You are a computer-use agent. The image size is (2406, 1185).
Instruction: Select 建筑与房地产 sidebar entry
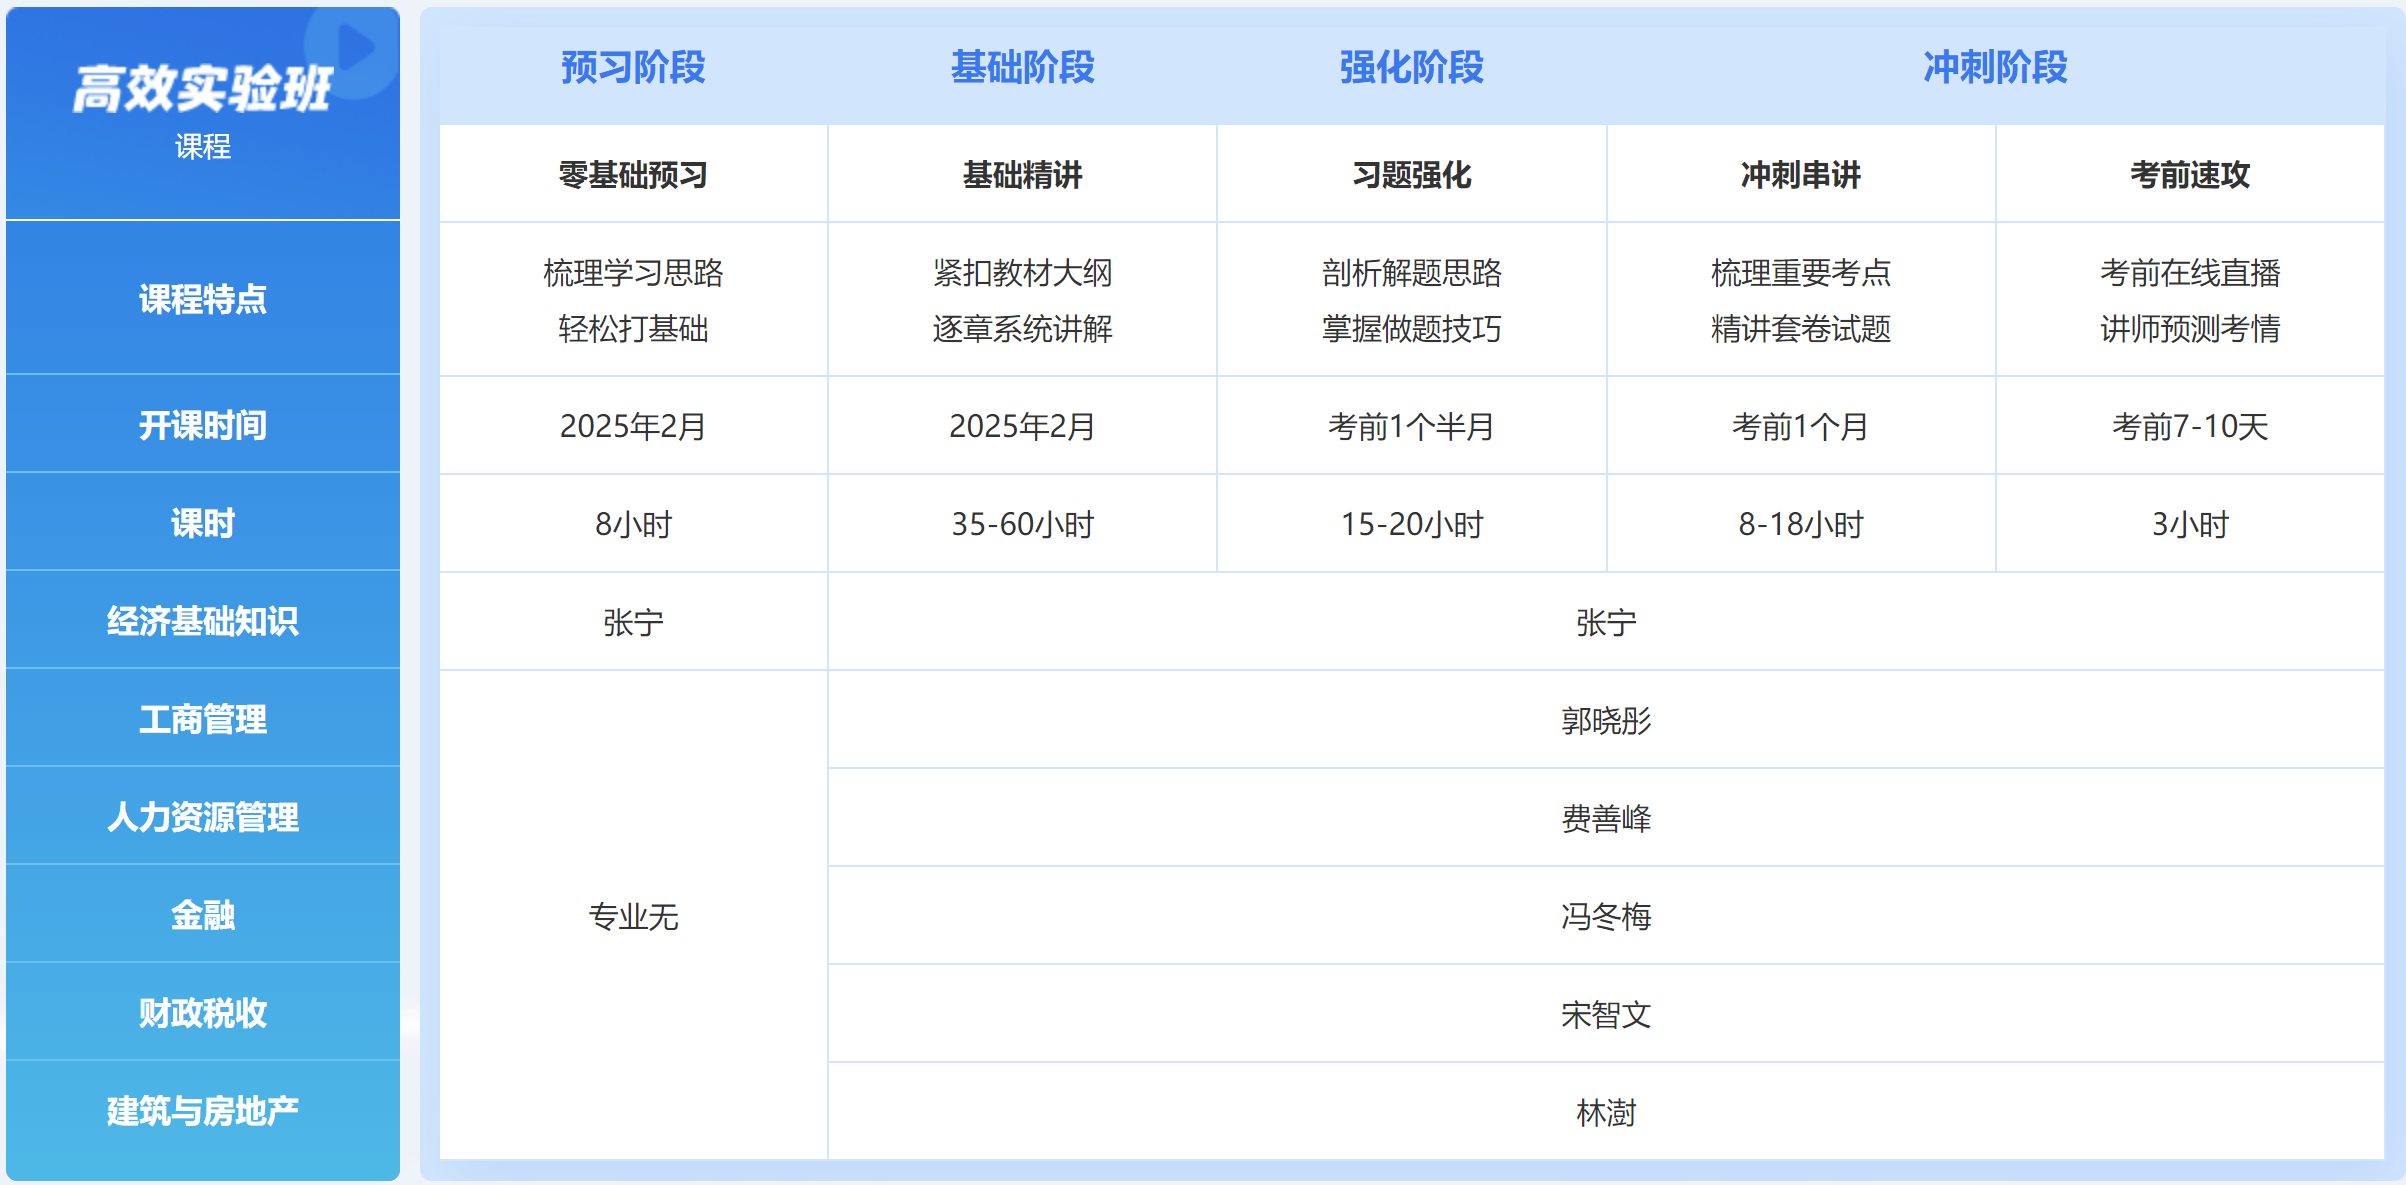pyautogui.click(x=203, y=1111)
